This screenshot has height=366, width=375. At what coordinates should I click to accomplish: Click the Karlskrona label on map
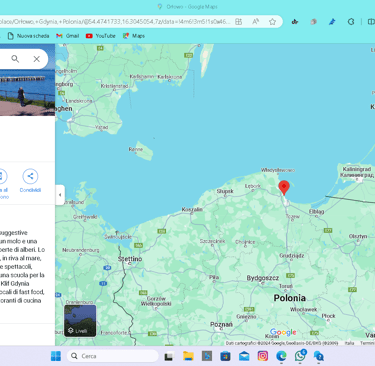coord(170,77)
